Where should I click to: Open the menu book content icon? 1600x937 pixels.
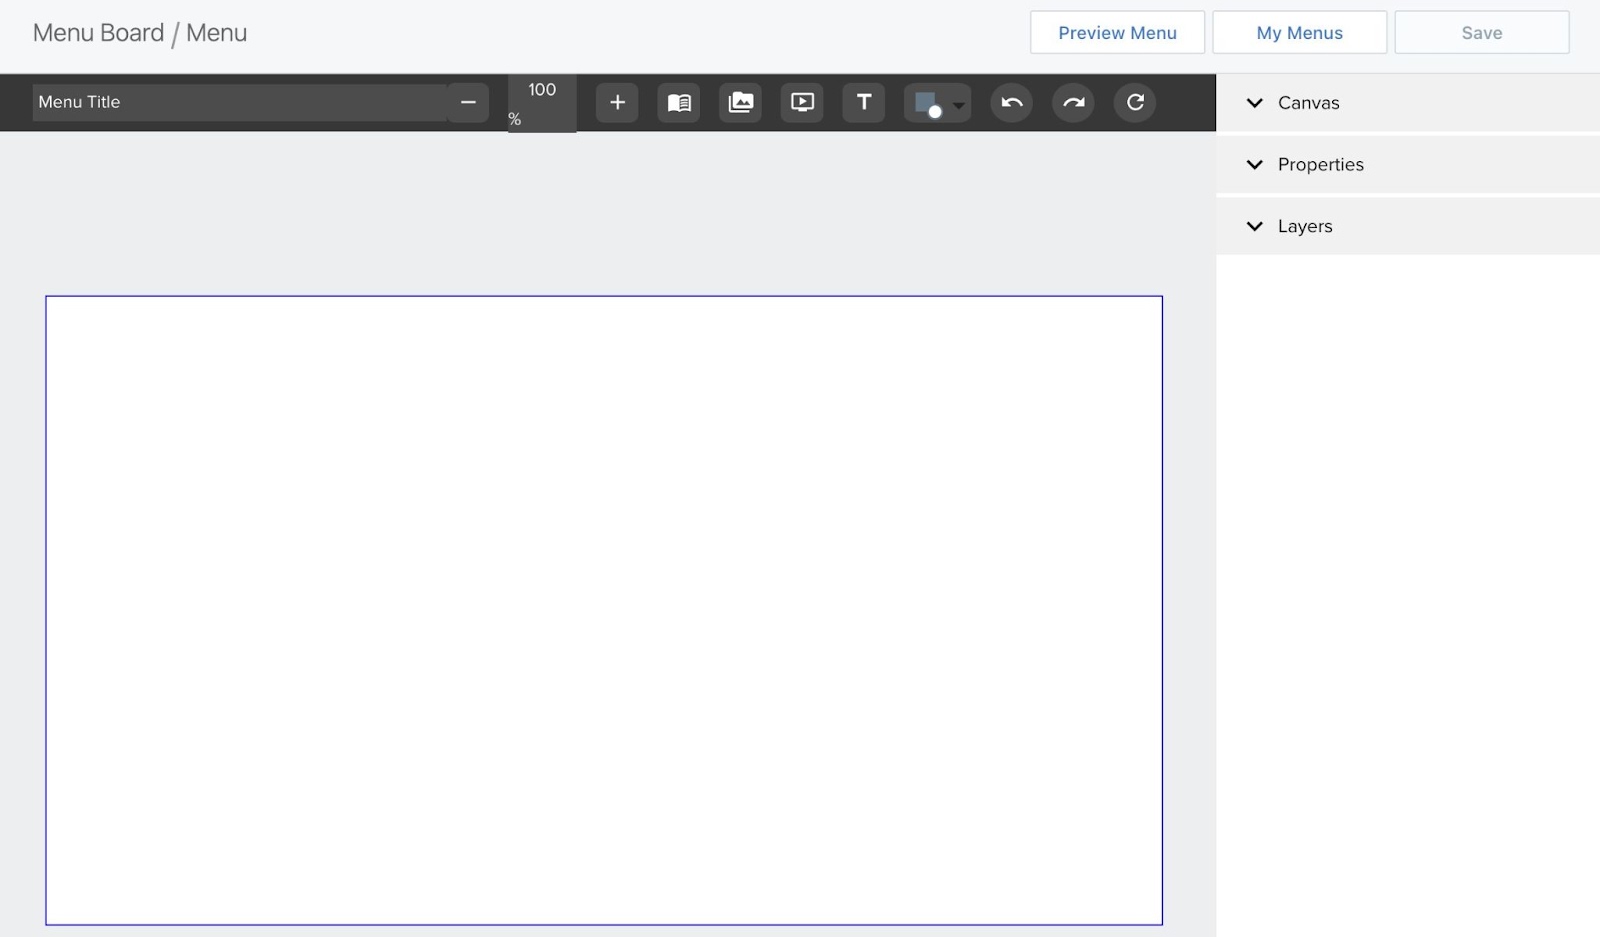click(679, 102)
